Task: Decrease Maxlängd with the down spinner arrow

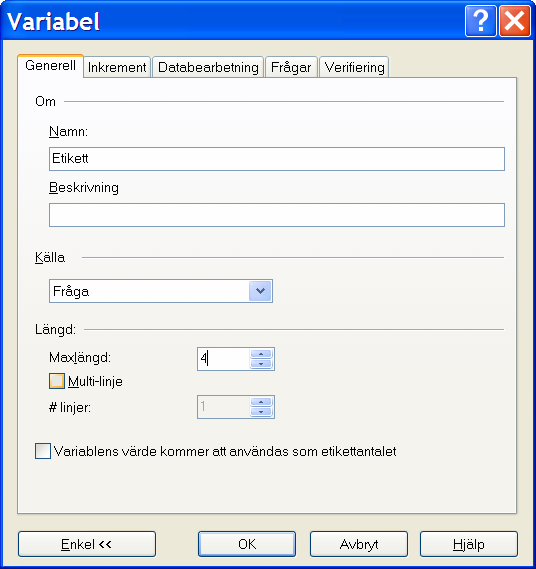Action: click(x=261, y=364)
